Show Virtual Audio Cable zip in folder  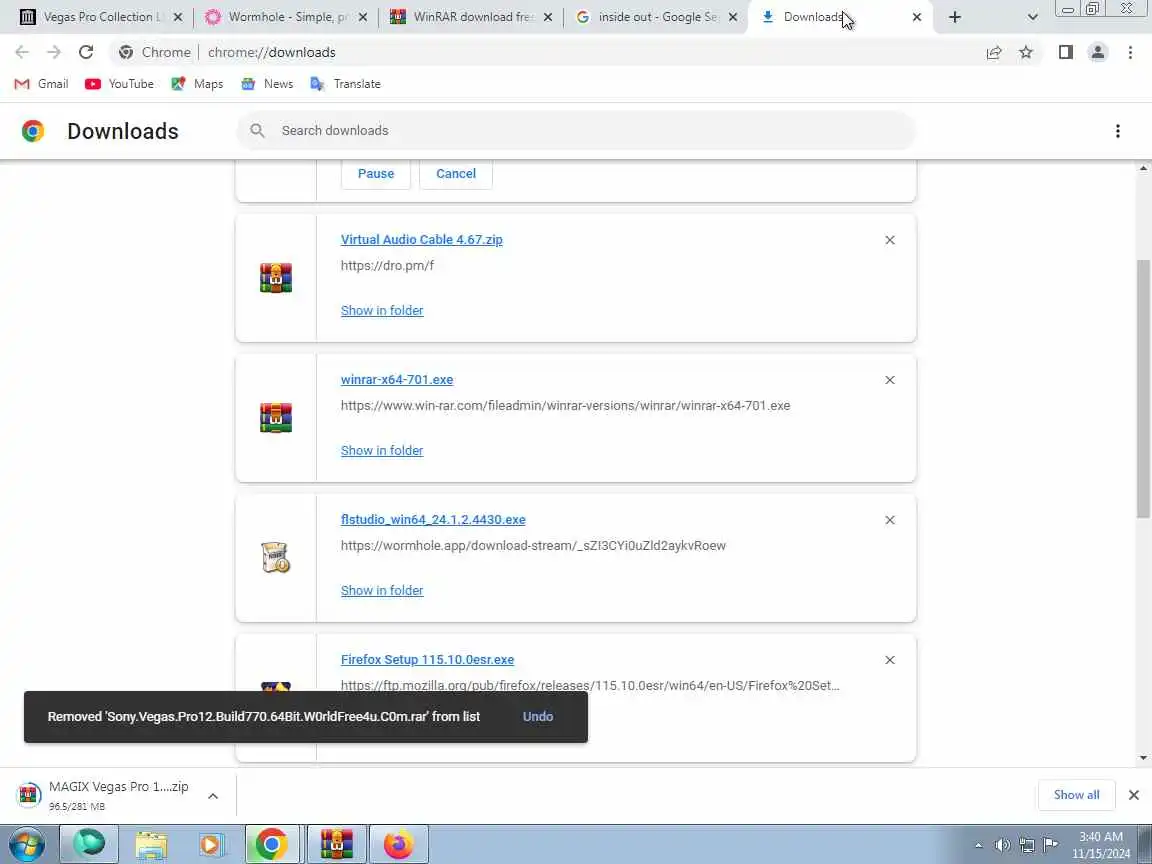pyautogui.click(x=382, y=311)
